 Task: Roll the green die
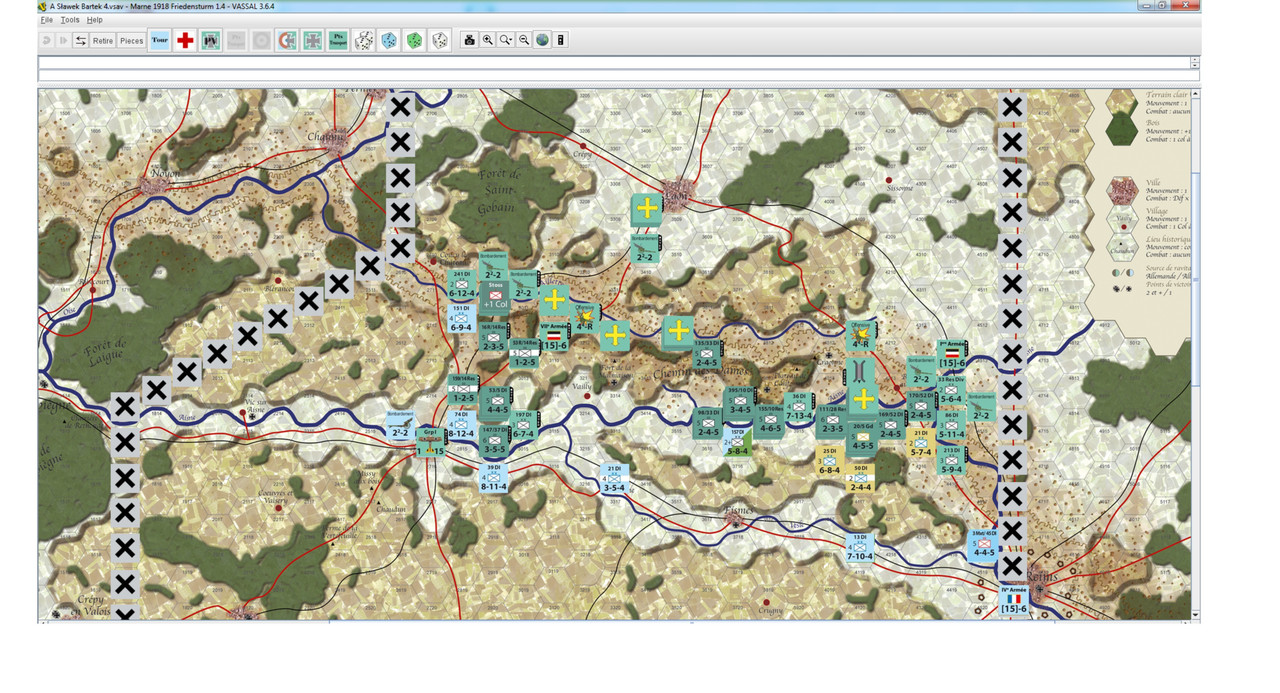[414, 40]
